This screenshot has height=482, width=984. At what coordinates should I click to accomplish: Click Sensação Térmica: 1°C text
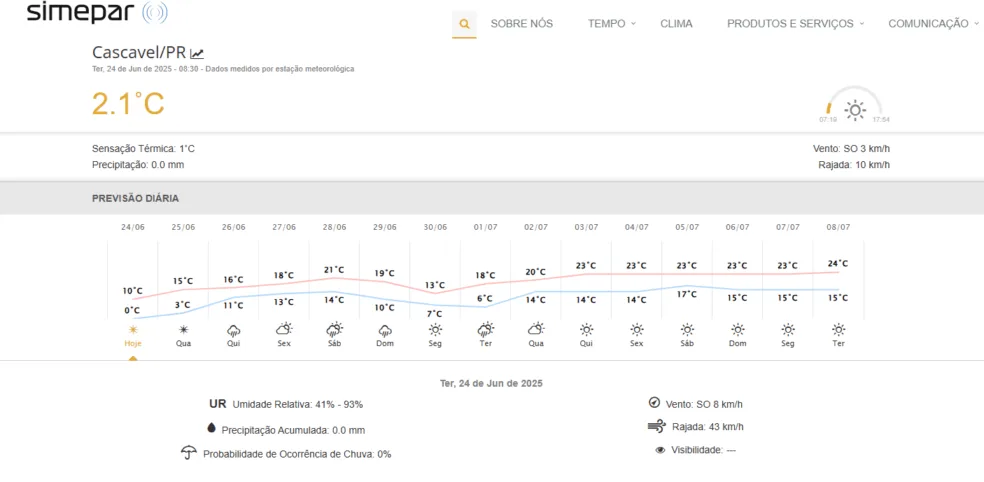144,149
